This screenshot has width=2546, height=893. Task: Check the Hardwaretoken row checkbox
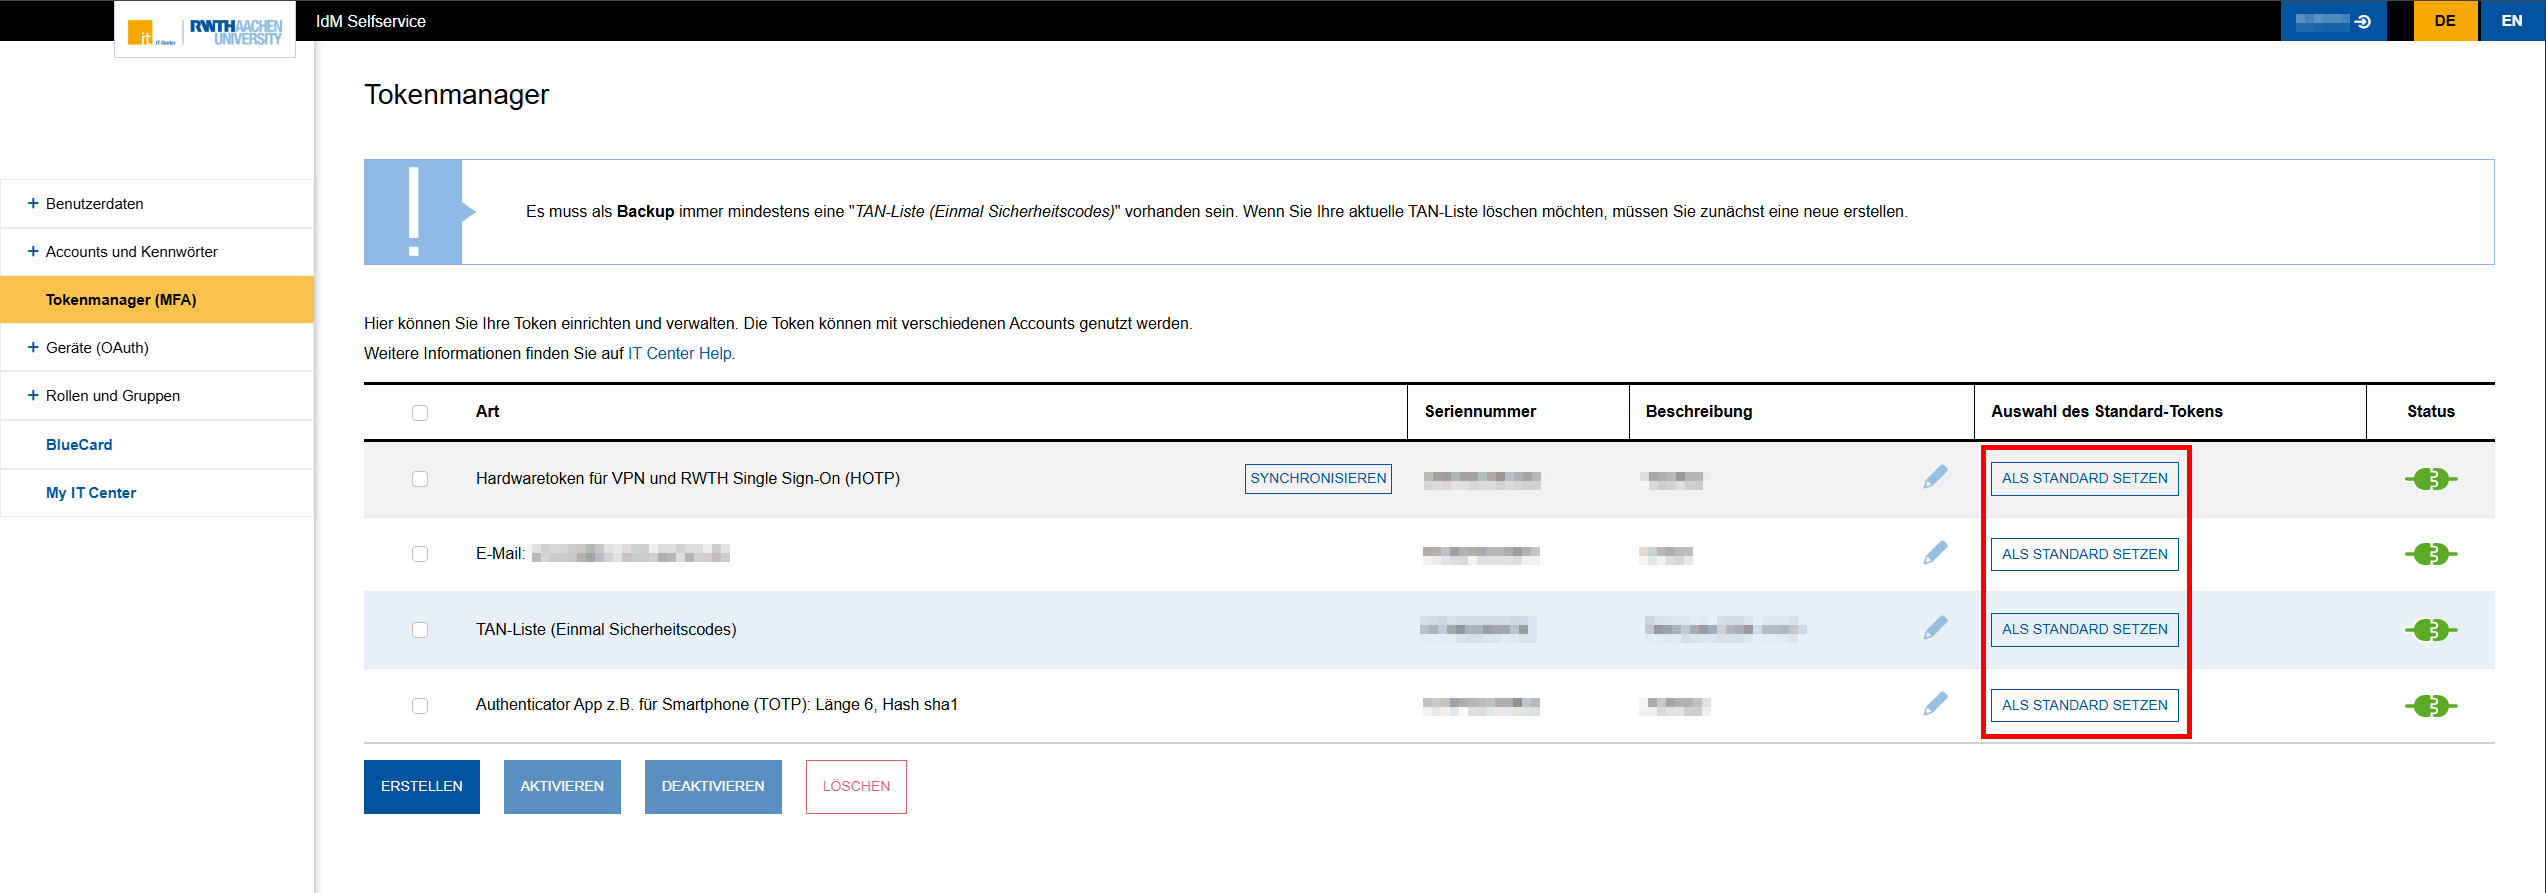pyautogui.click(x=420, y=479)
